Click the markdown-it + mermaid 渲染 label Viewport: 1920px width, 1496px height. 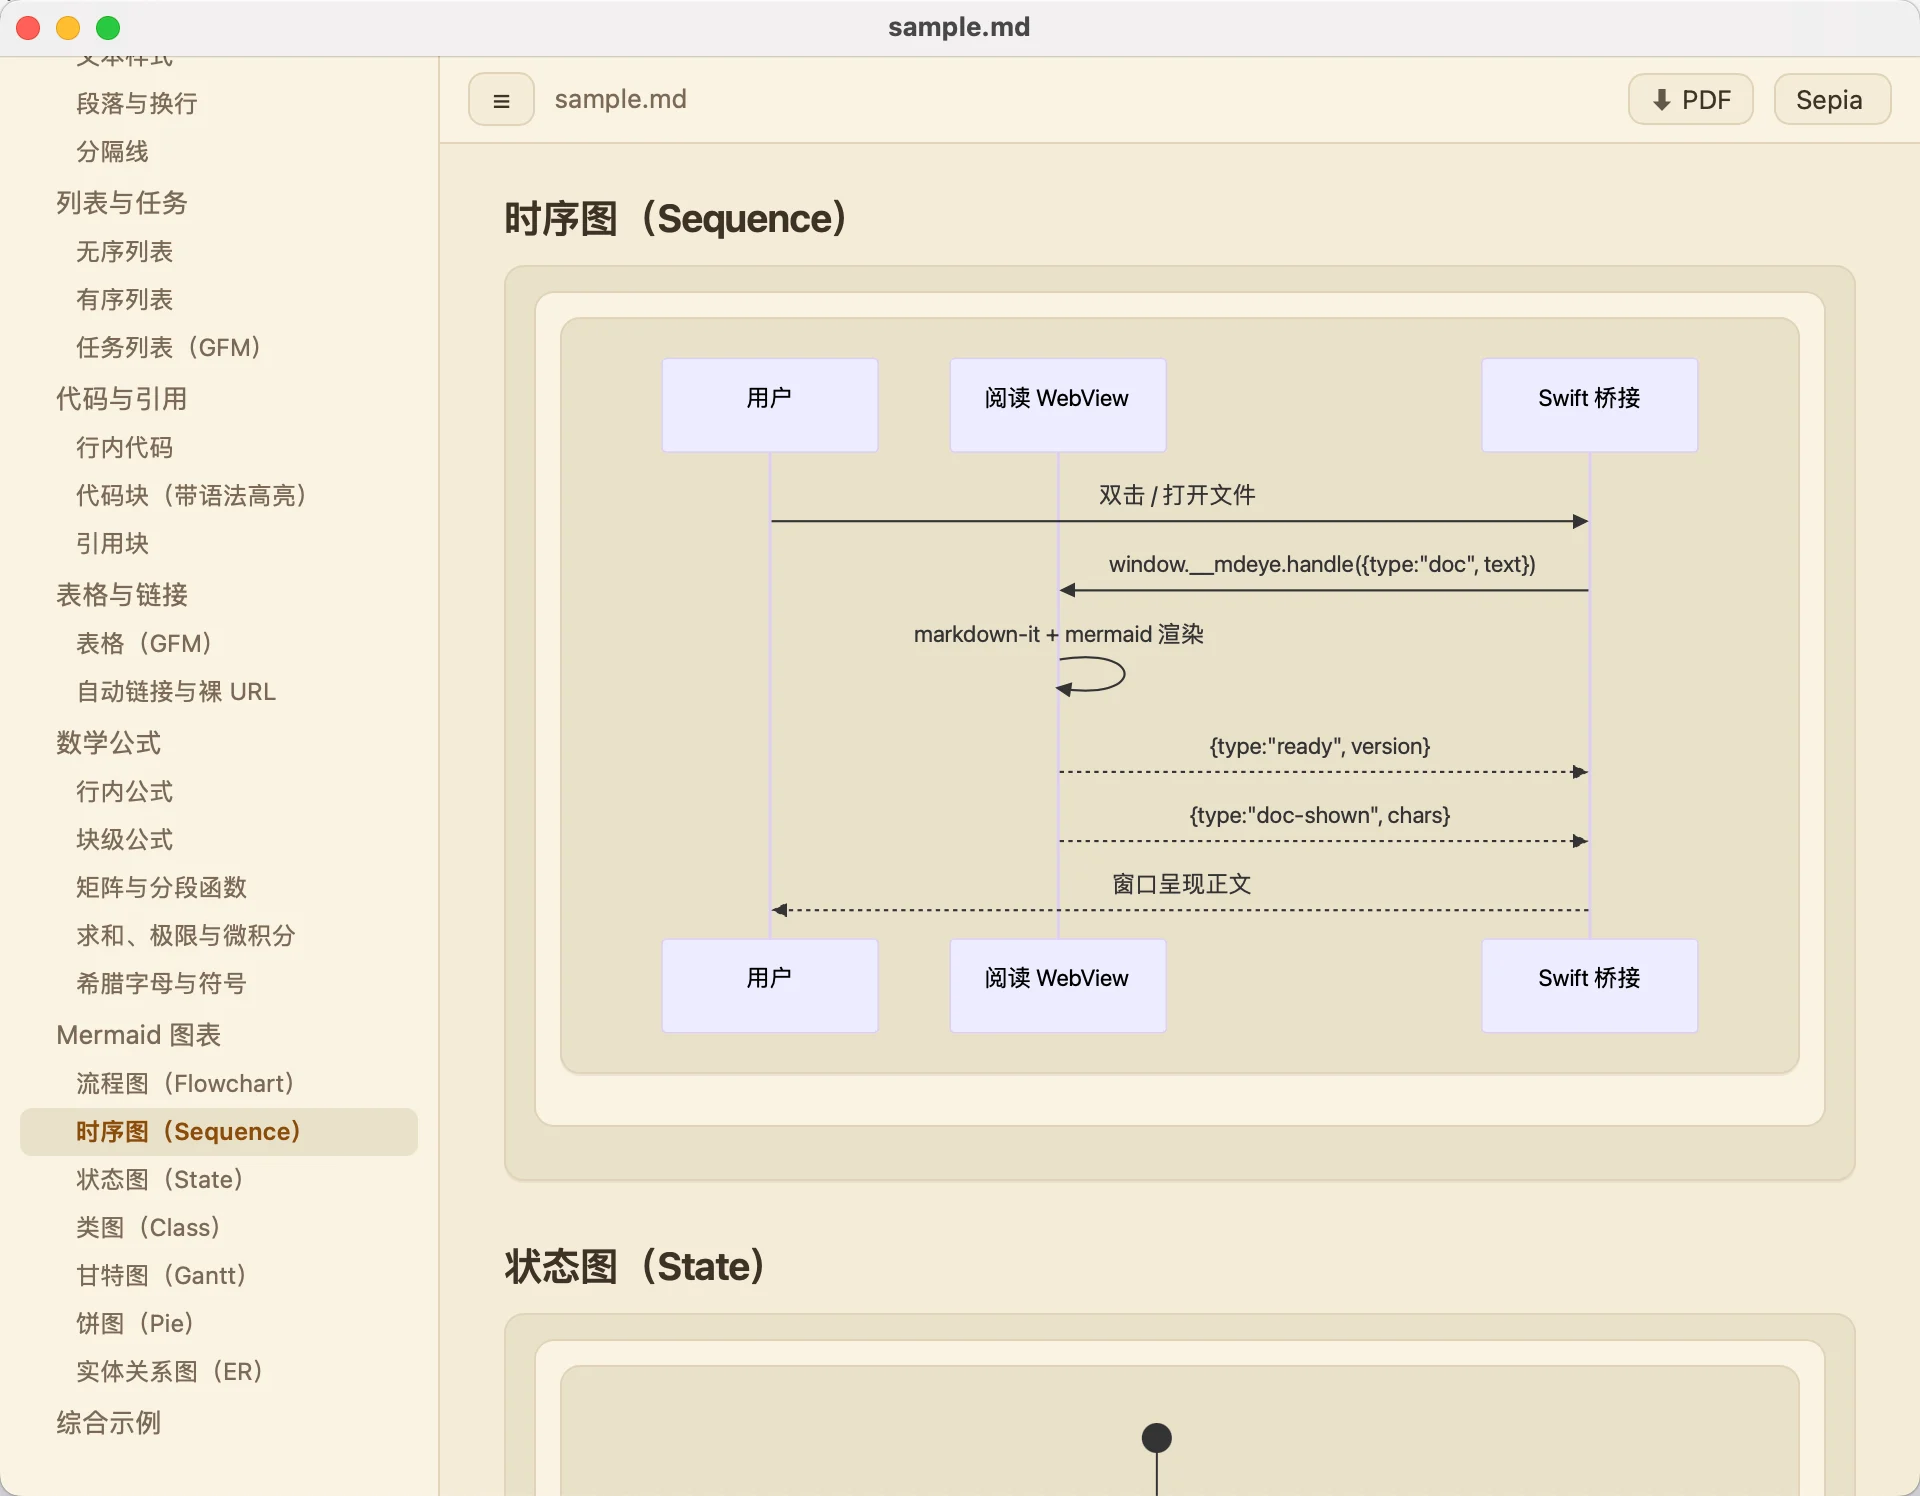click(x=1059, y=634)
